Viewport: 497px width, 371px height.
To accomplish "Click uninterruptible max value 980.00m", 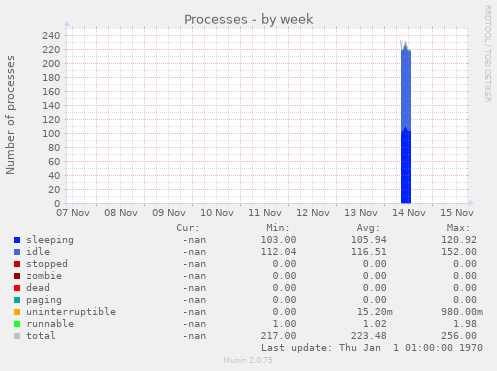I will coord(462,312).
